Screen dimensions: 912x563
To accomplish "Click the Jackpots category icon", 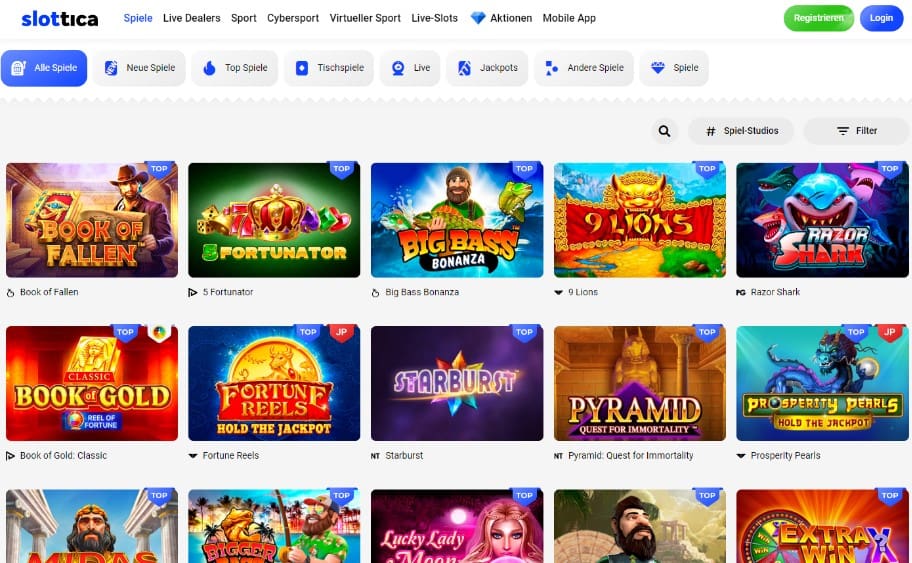I will pos(464,68).
